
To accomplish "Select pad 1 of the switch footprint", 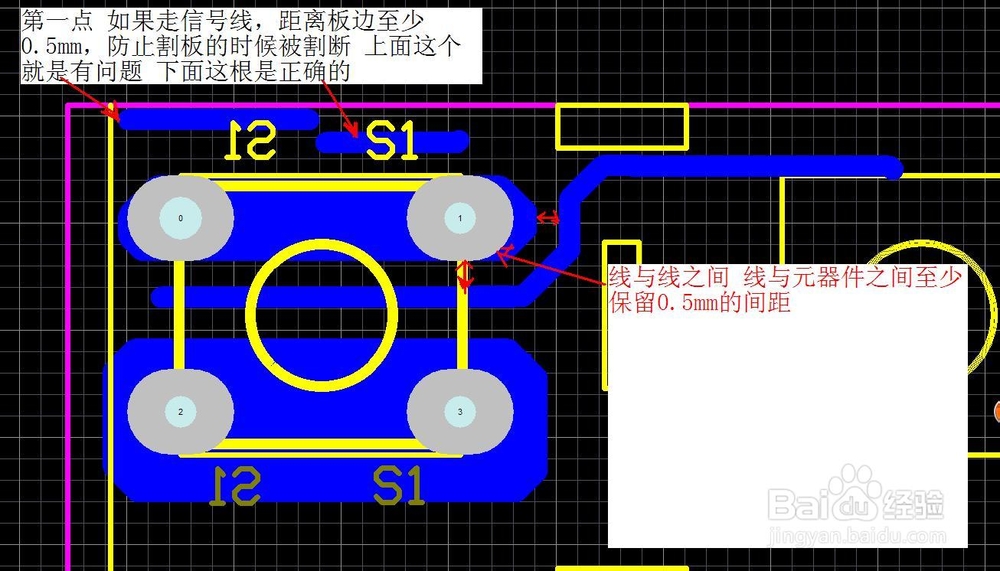I will [x=460, y=218].
